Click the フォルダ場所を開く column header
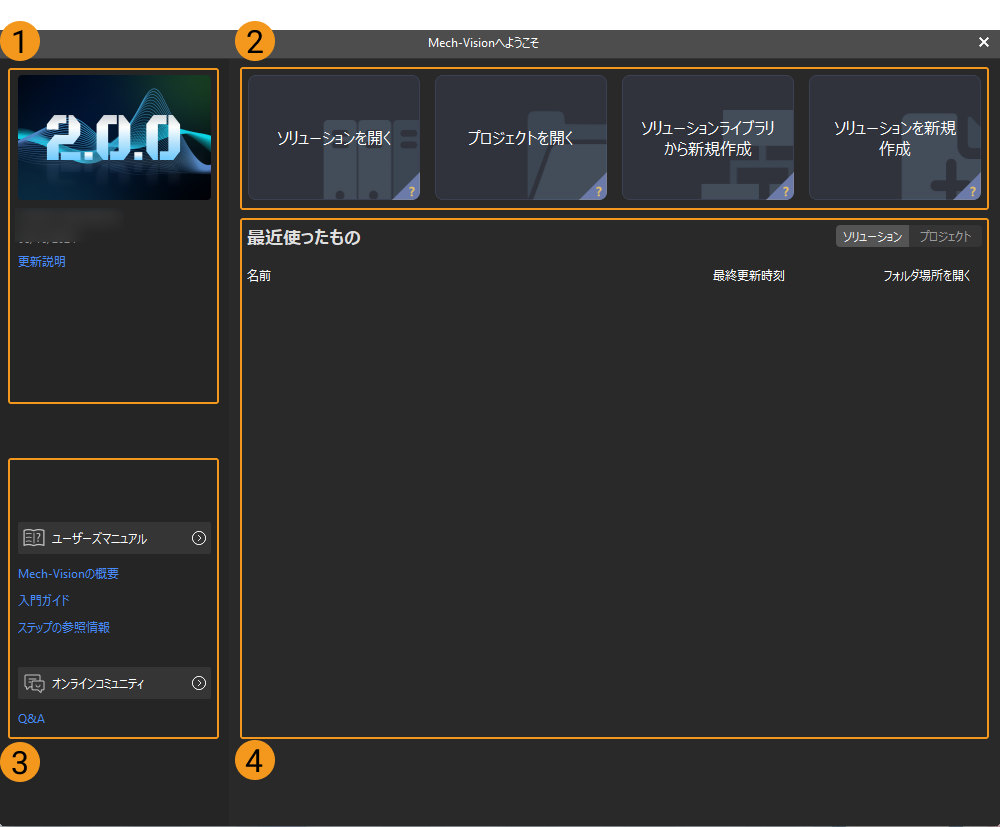 (927, 275)
